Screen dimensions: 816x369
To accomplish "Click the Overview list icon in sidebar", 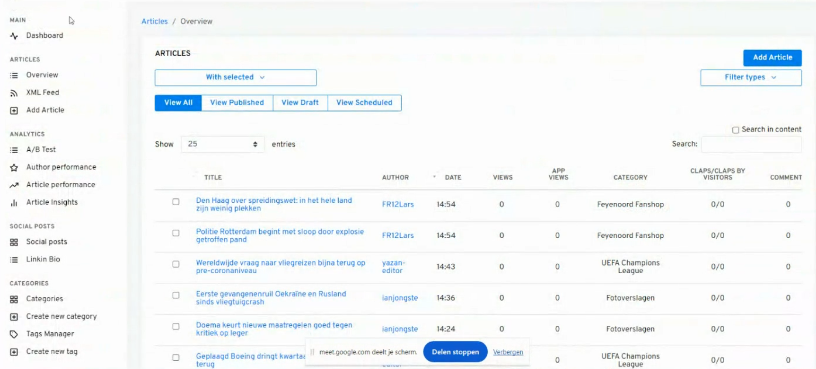I will pyautogui.click(x=14, y=75).
